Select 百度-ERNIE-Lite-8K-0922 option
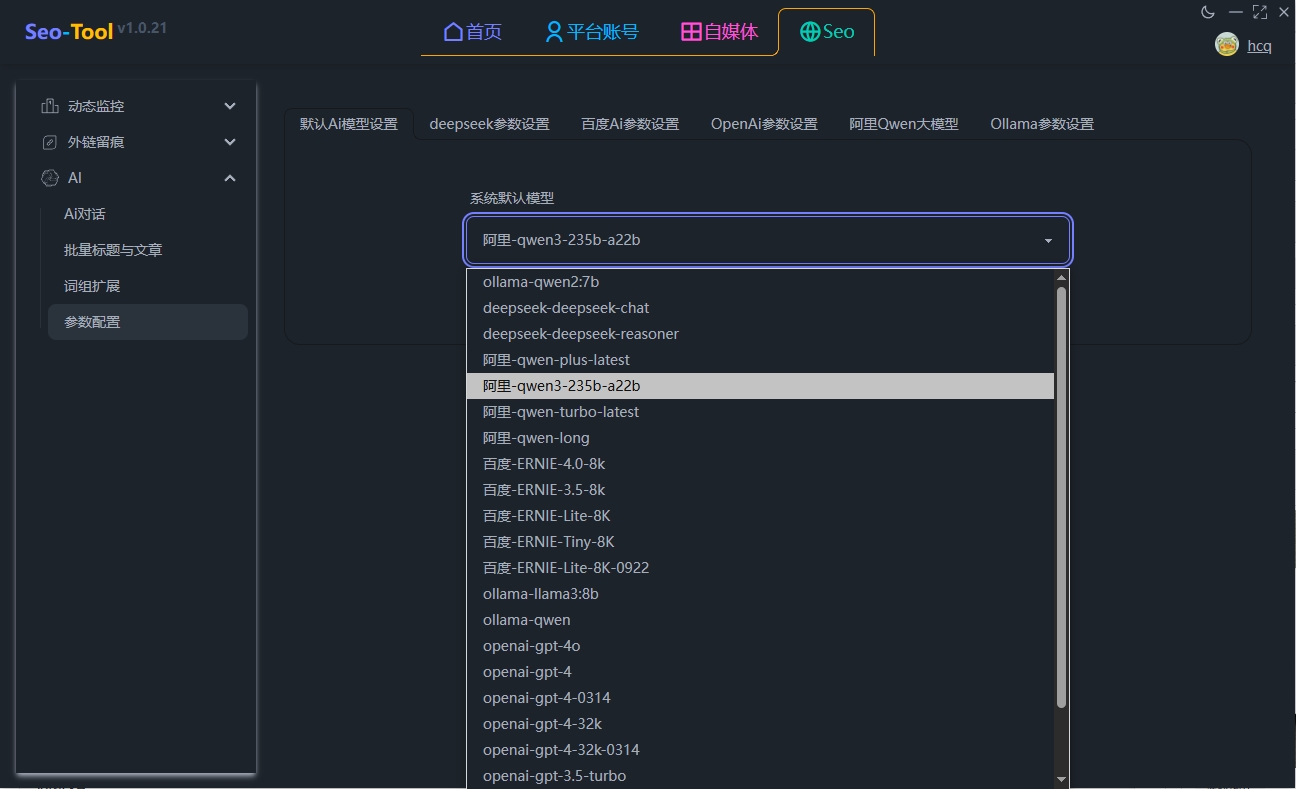Viewport: 1296px width, 789px height. (x=760, y=568)
